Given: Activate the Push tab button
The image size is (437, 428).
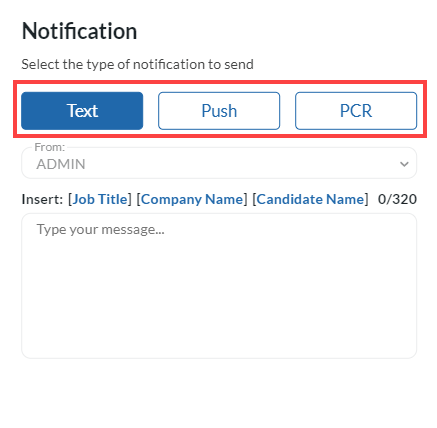Looking at the screenshot, I should [x=219, y=111].
